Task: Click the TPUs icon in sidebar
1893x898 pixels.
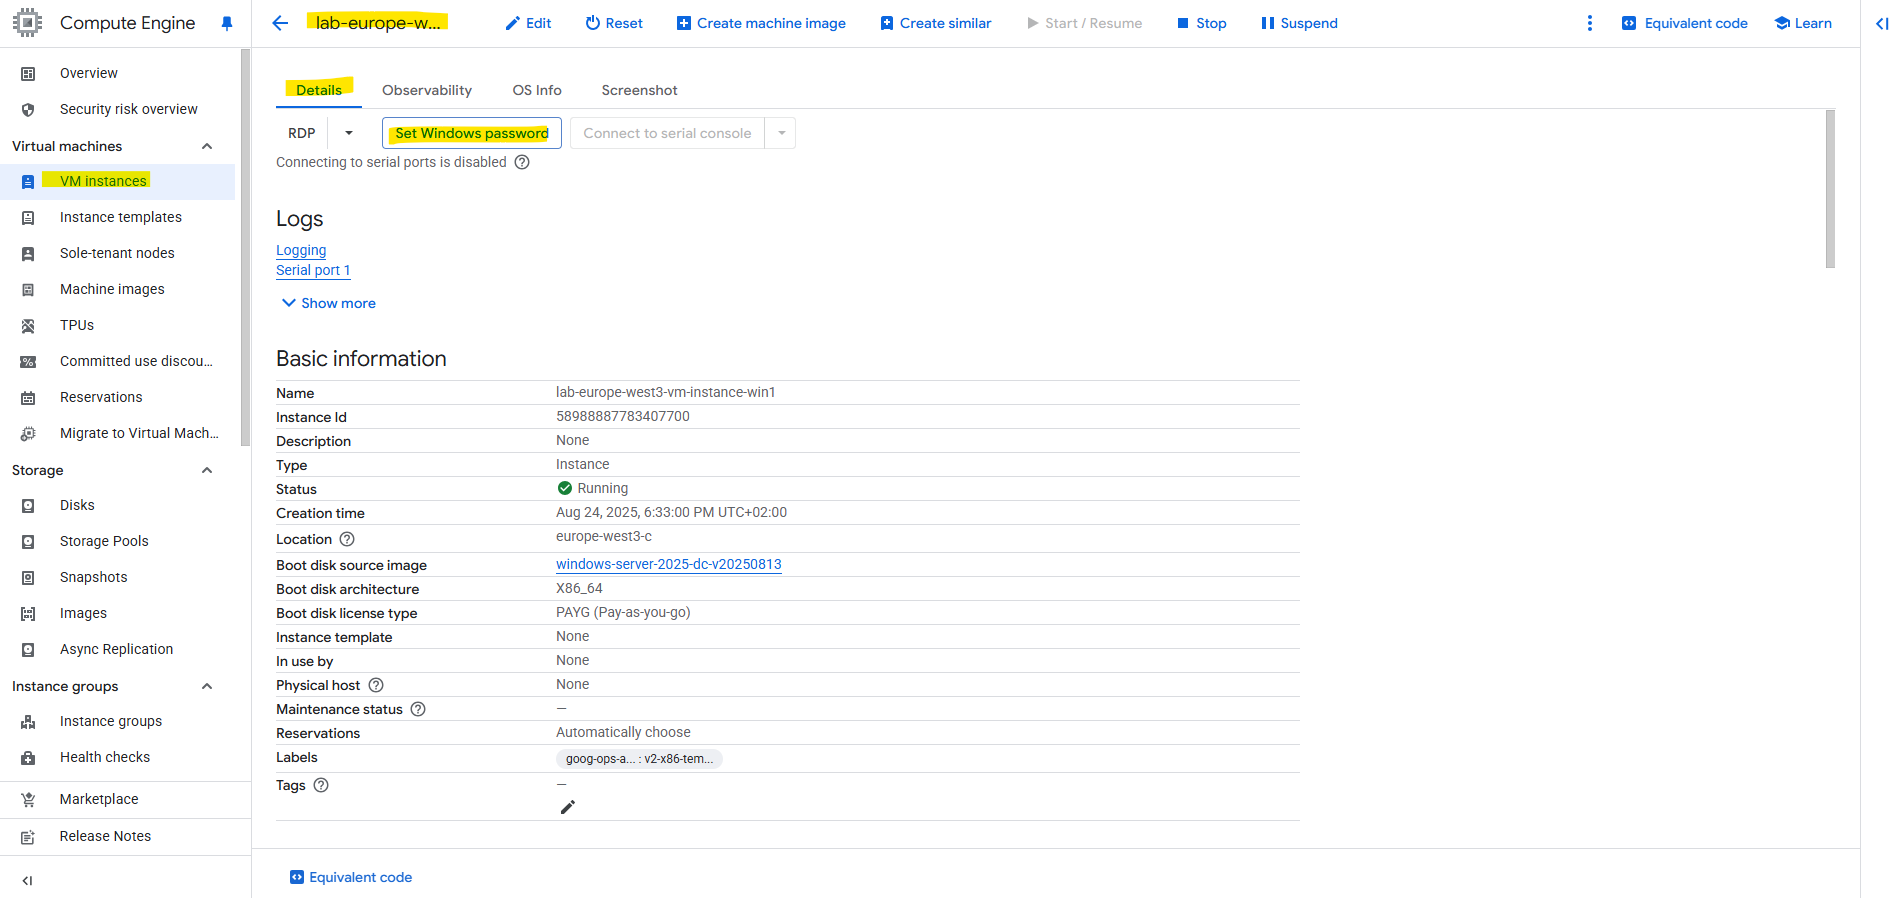Action: coord(28,326)
